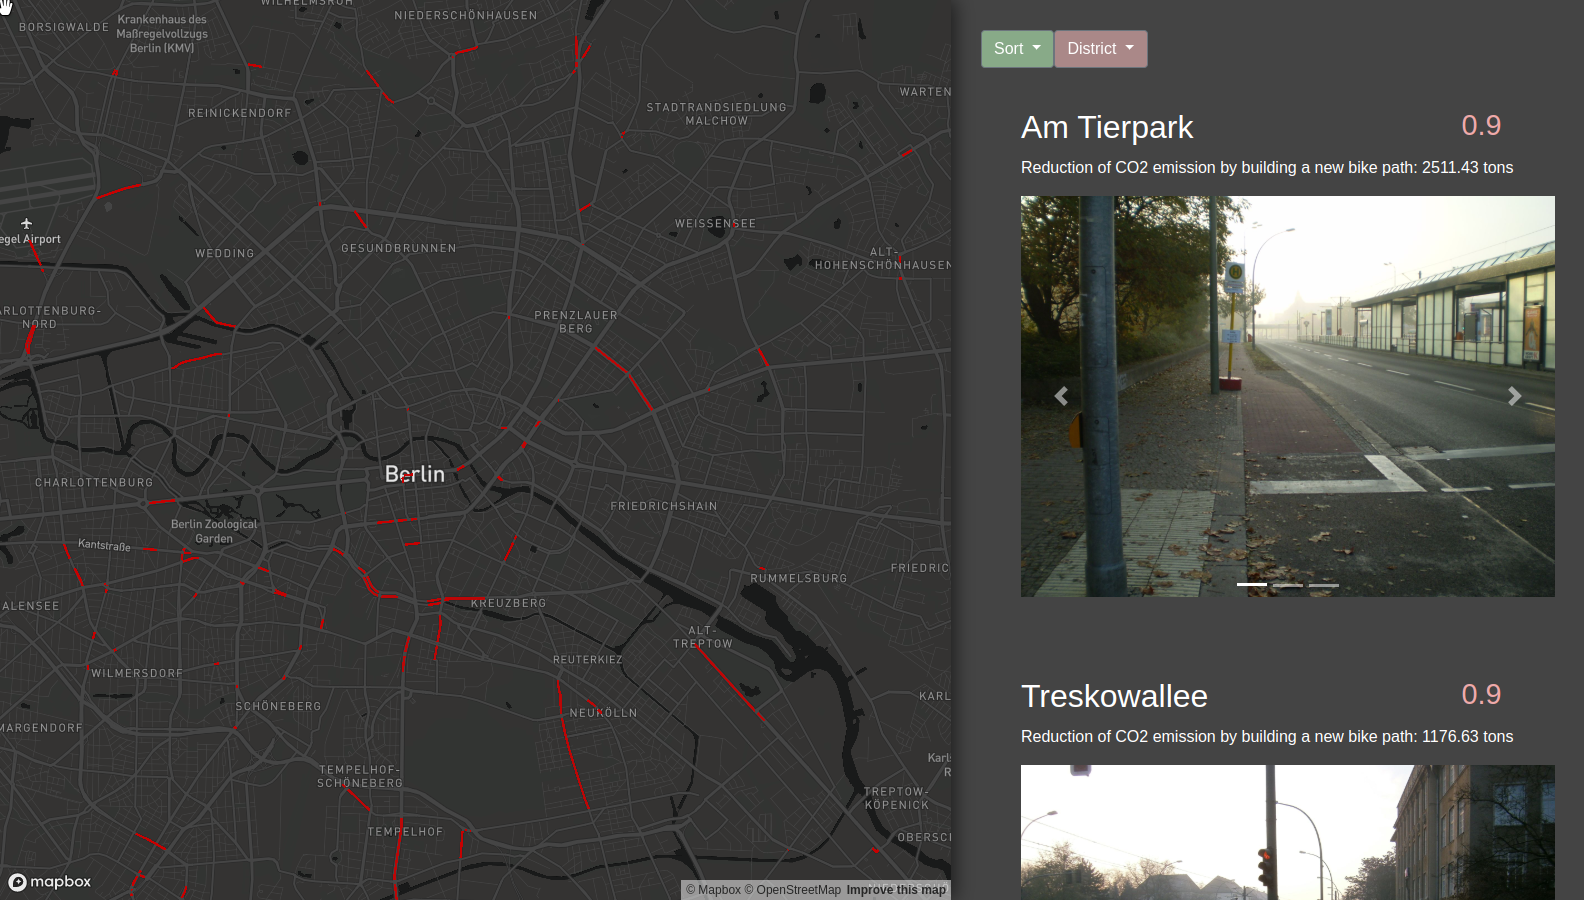Click the Am Tierpark street photo
Image resolution: width=1584 pixels, height=900 pixels.
[x=1288, y=396]
